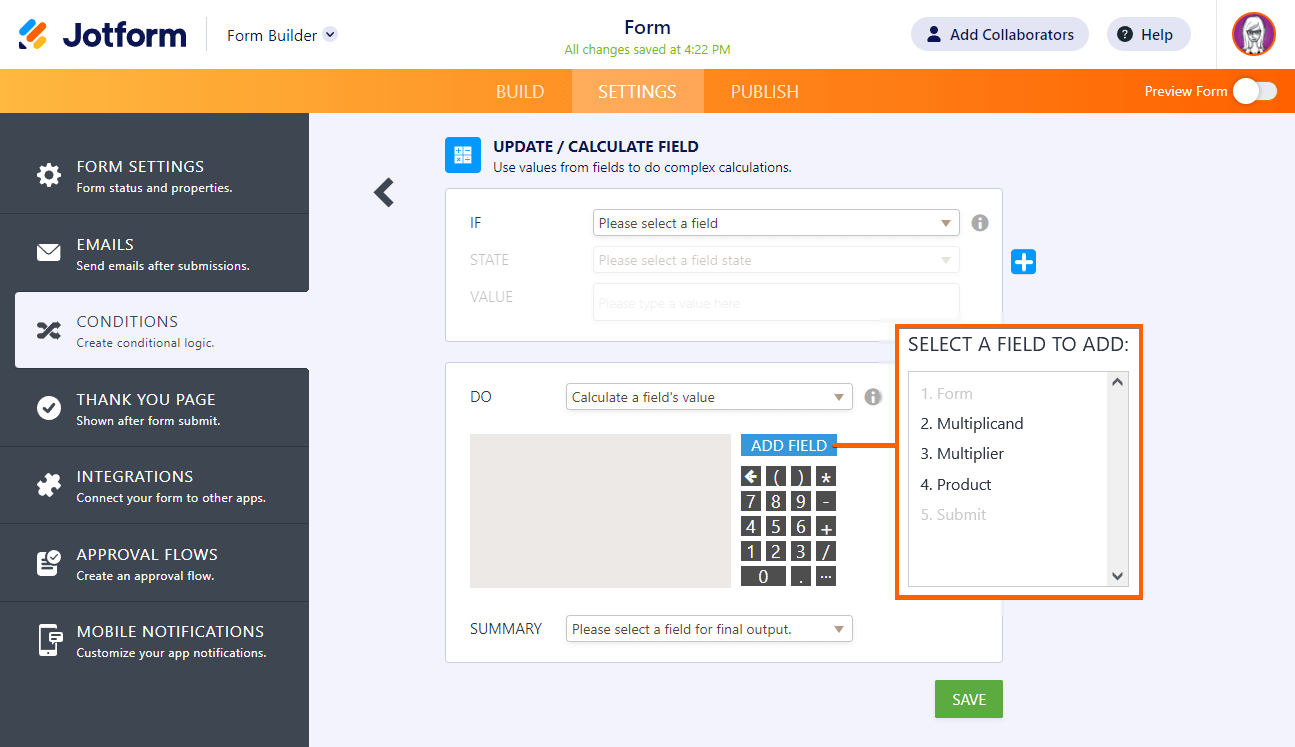Click the info icon beside DO dropdown
The width and height of the screenshot is (1295, 747).
pyautogui.click(x=873, y=397)
